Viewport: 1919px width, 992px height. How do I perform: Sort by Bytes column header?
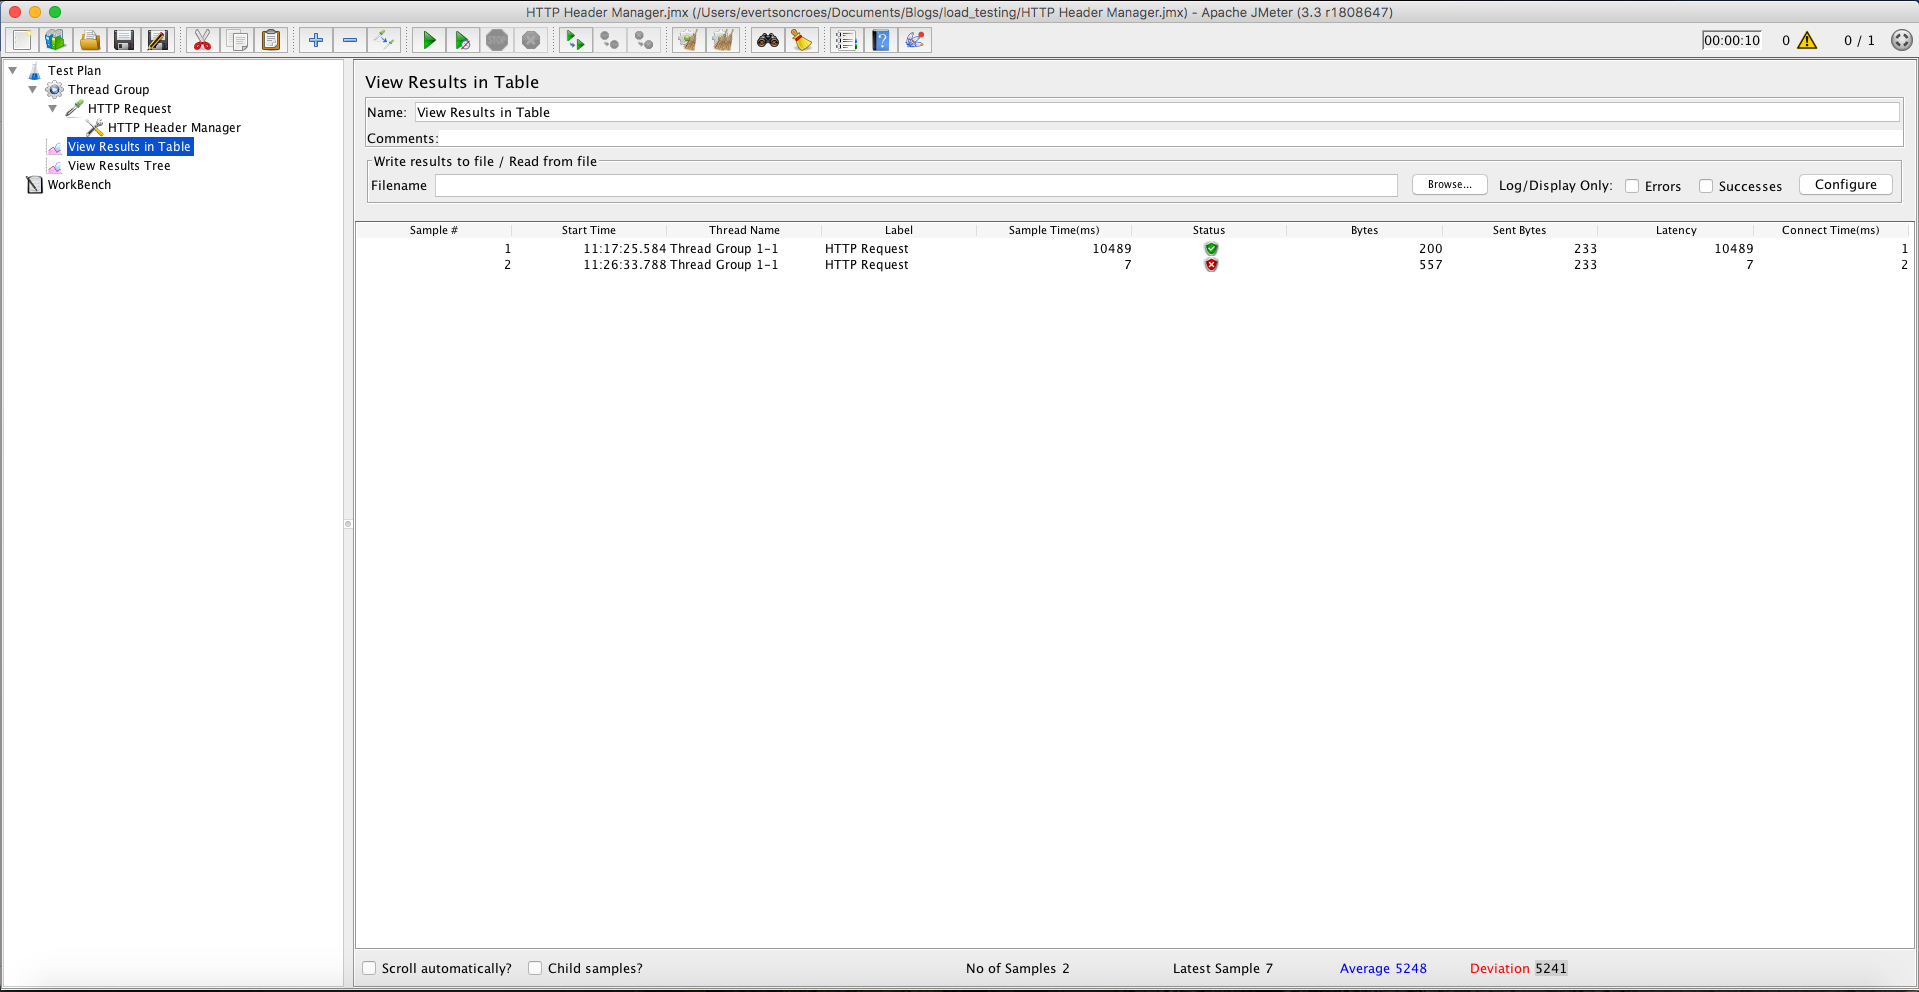(1364, 230)
